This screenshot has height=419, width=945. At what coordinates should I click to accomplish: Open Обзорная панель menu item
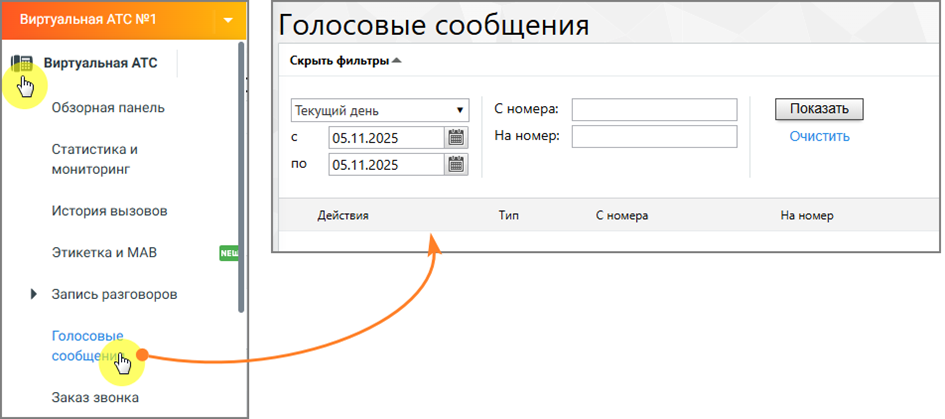[108, 108]
